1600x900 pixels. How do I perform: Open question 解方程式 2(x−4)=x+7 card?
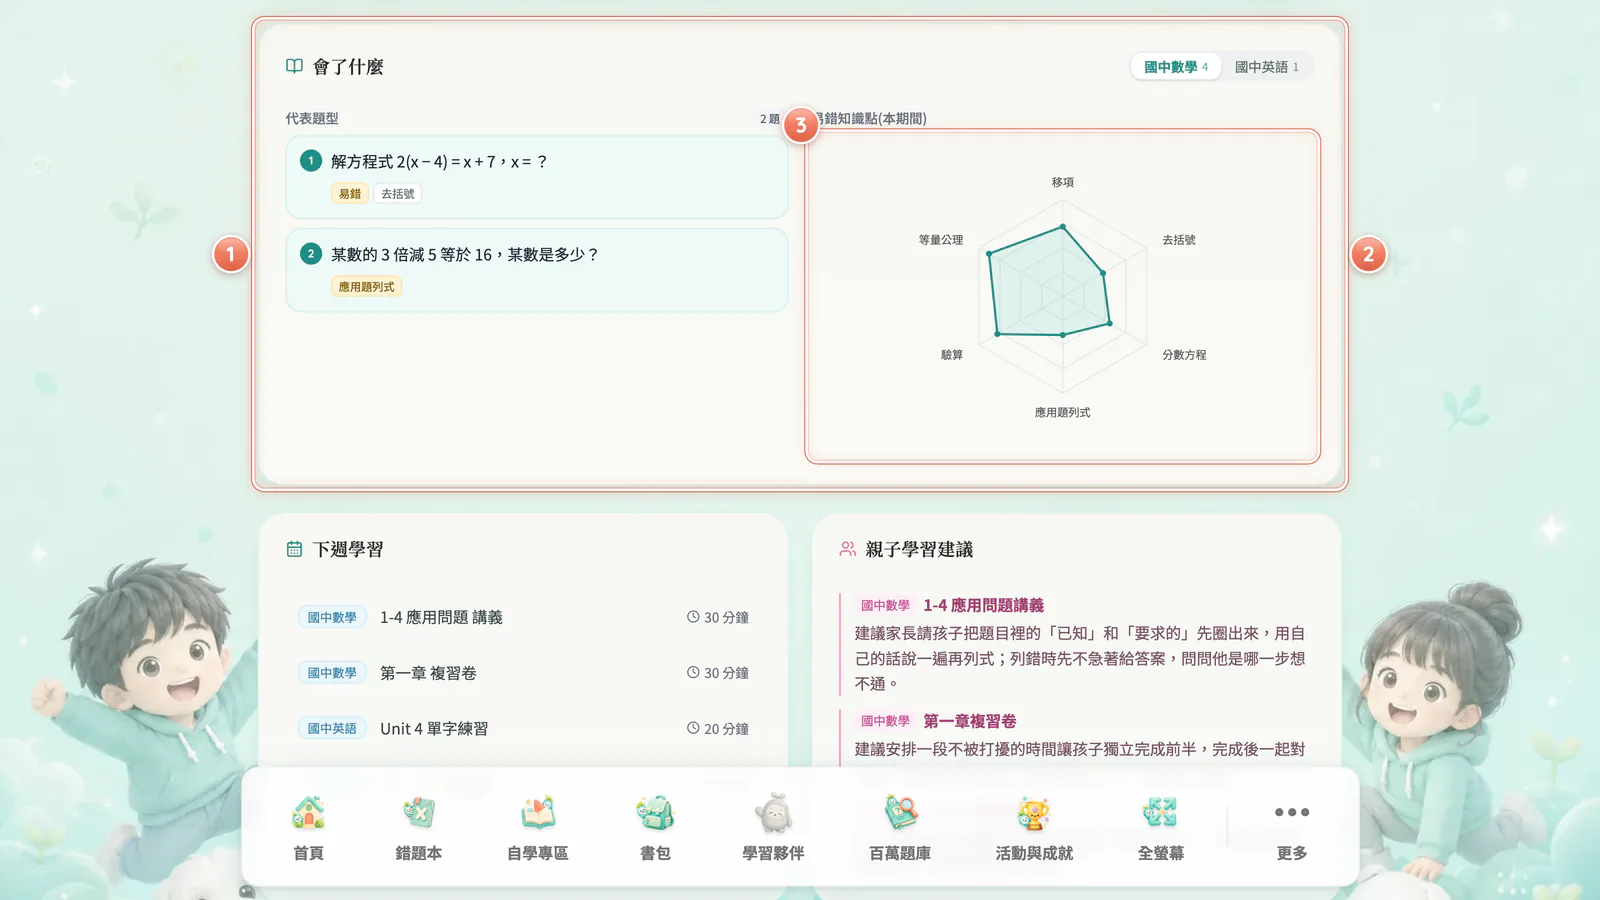click(537, 177)
